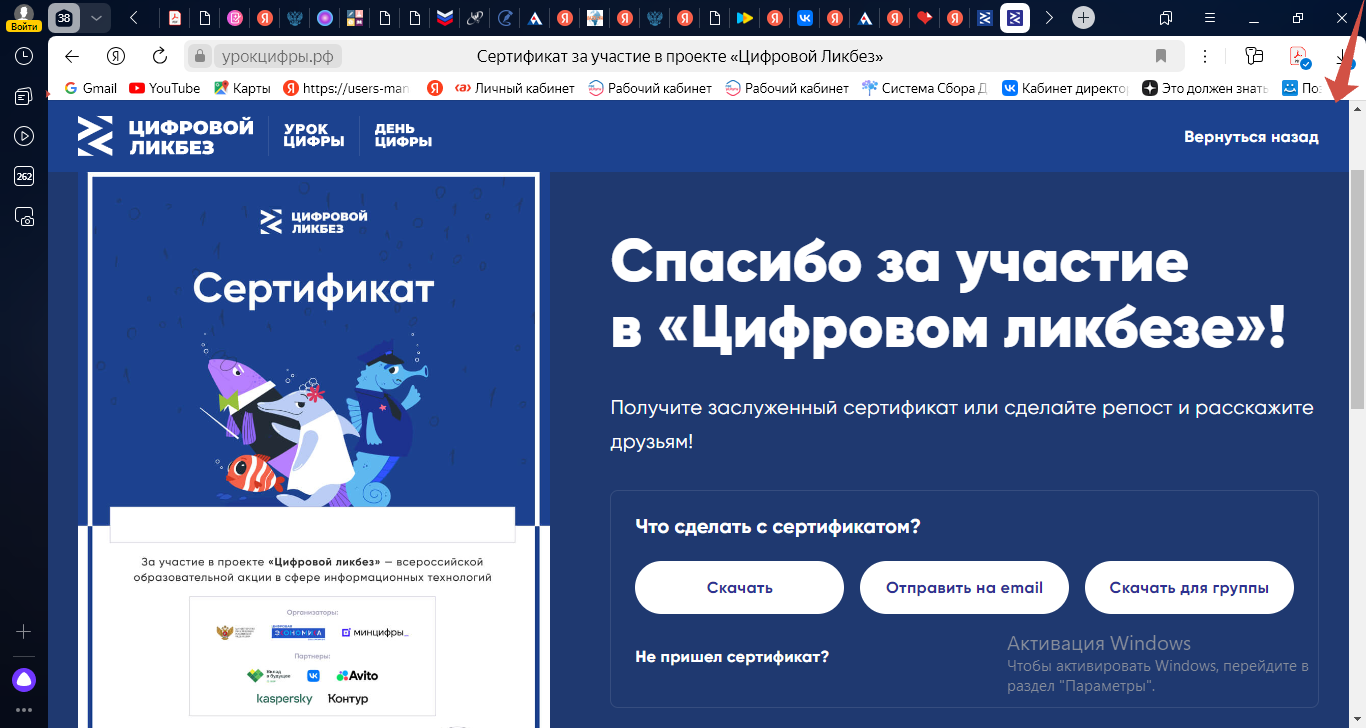Screen dimensions: 1366x728
Task: Click the certificate preview image
Action: coord(314,450)
